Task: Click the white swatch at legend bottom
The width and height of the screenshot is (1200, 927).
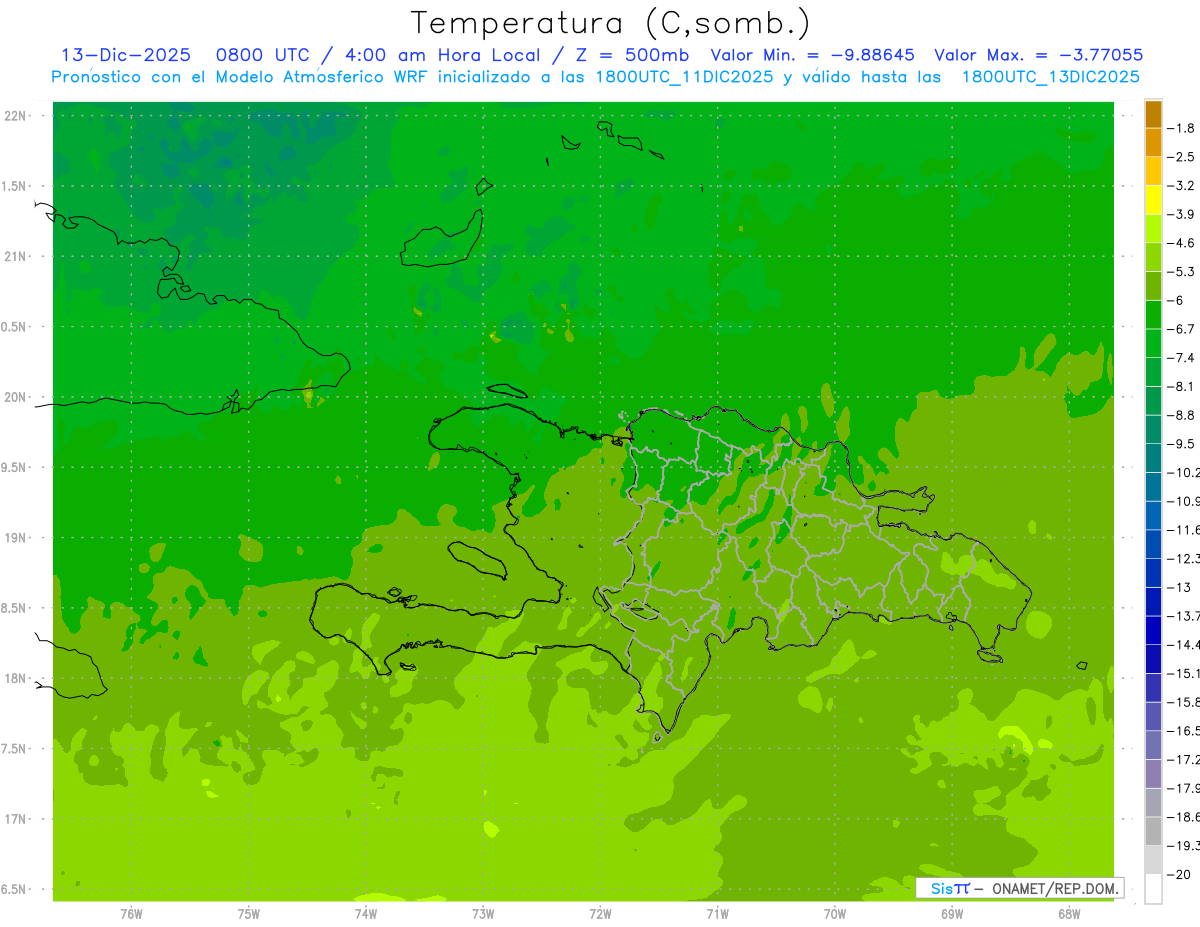Action: (x=1153, y=889)
